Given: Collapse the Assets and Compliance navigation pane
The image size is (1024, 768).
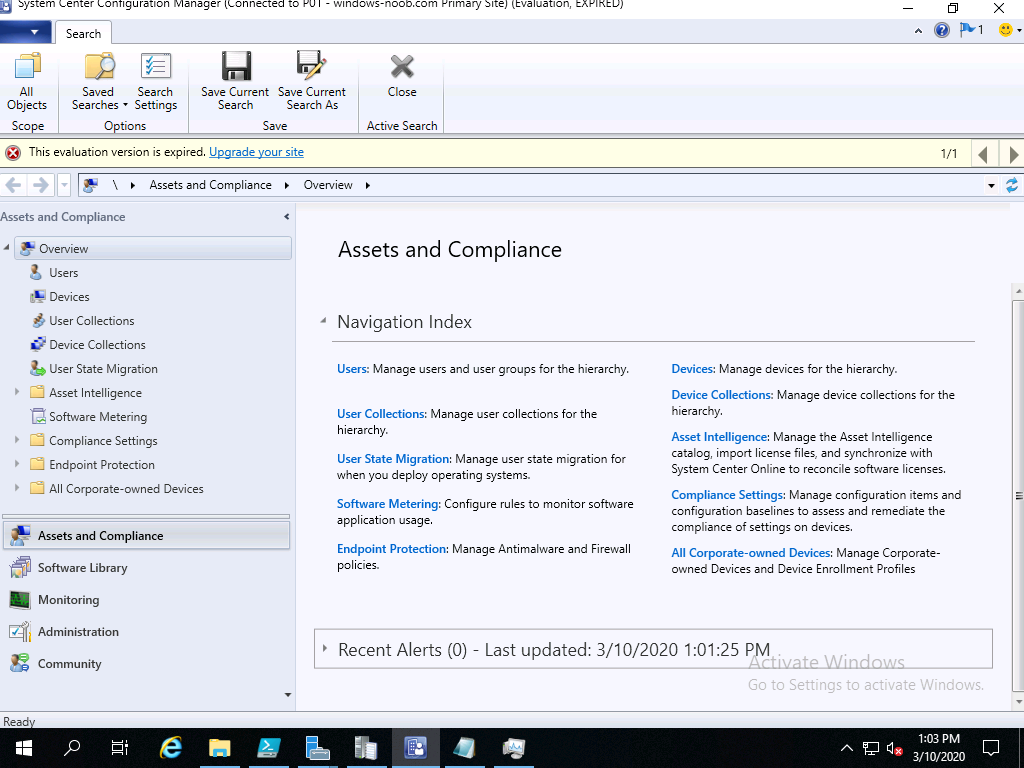Looking at the screenshot, I should click(x=286, y=217).
